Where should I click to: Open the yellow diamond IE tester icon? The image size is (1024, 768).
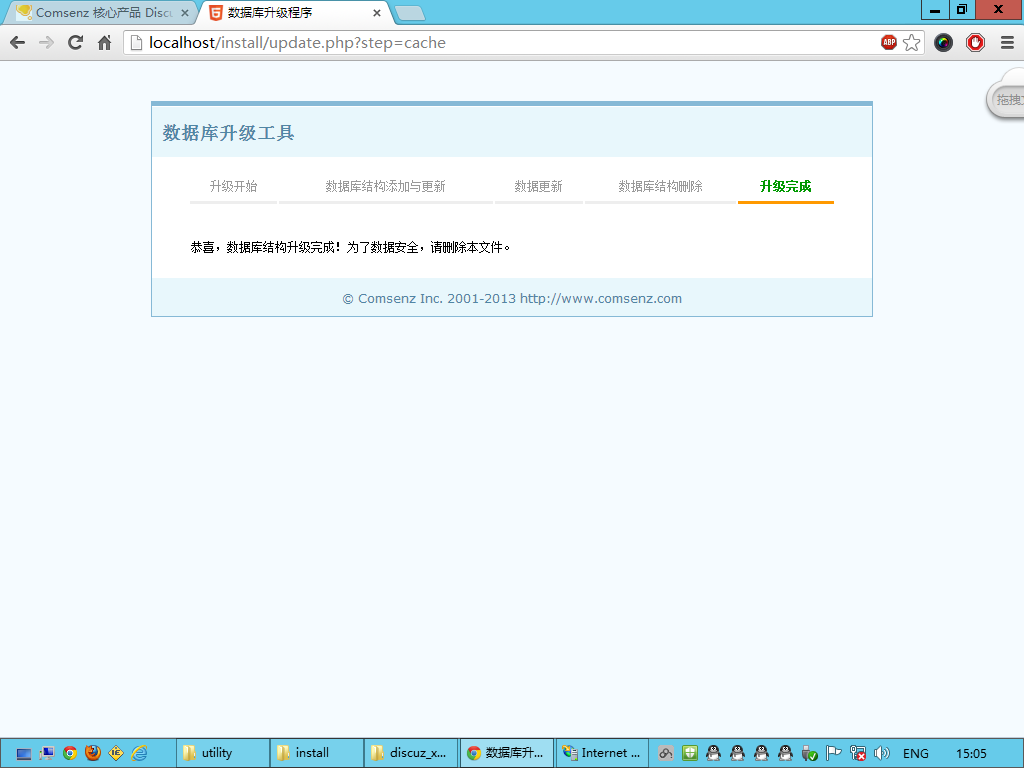116,752
